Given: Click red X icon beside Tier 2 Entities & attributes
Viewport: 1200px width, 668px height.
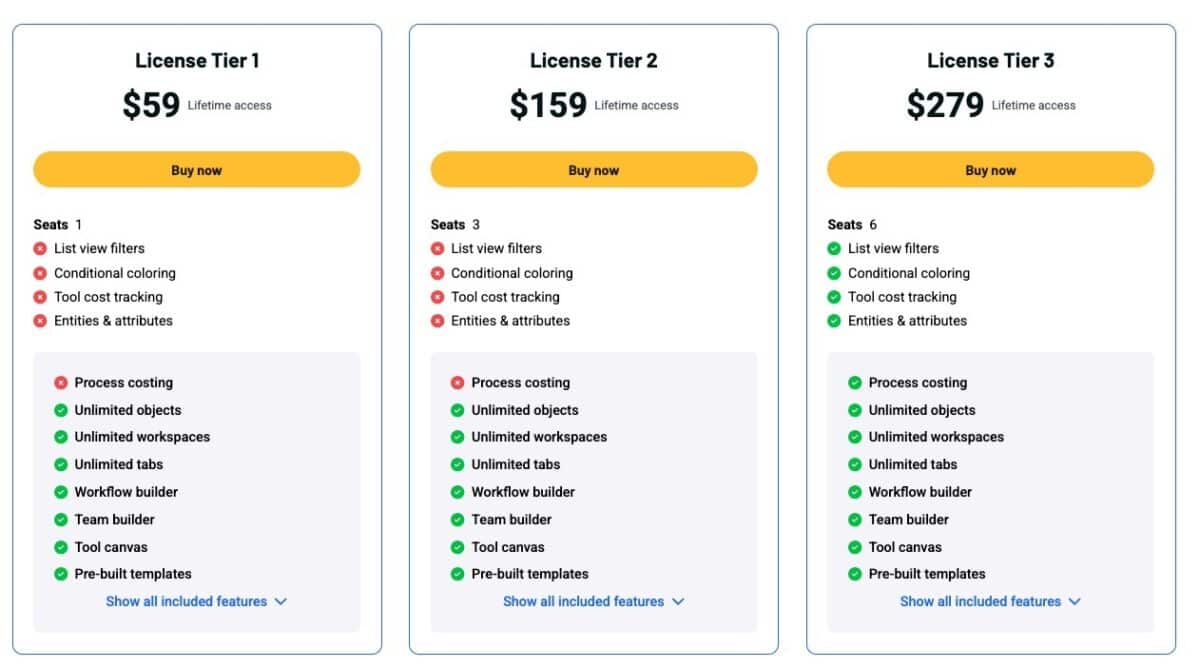Looking at the screenshot, I should 437,321.
